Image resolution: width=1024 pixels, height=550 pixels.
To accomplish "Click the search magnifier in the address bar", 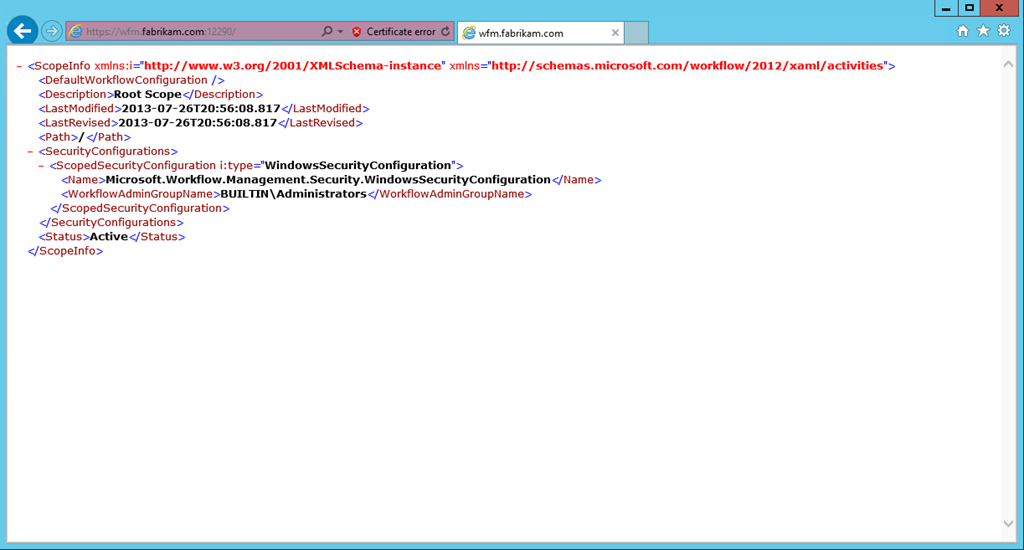I will 327,31.
